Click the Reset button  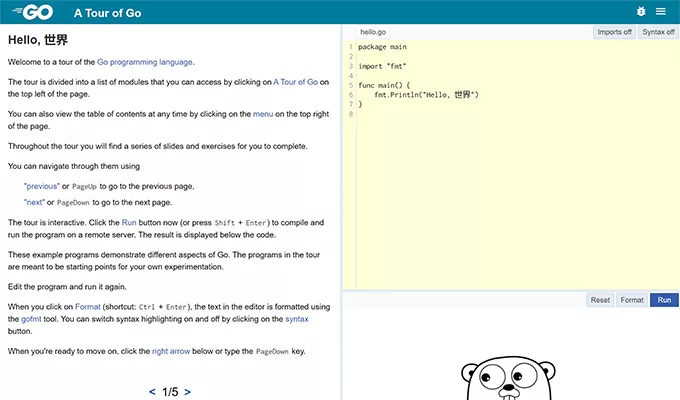tap(600, 300)
